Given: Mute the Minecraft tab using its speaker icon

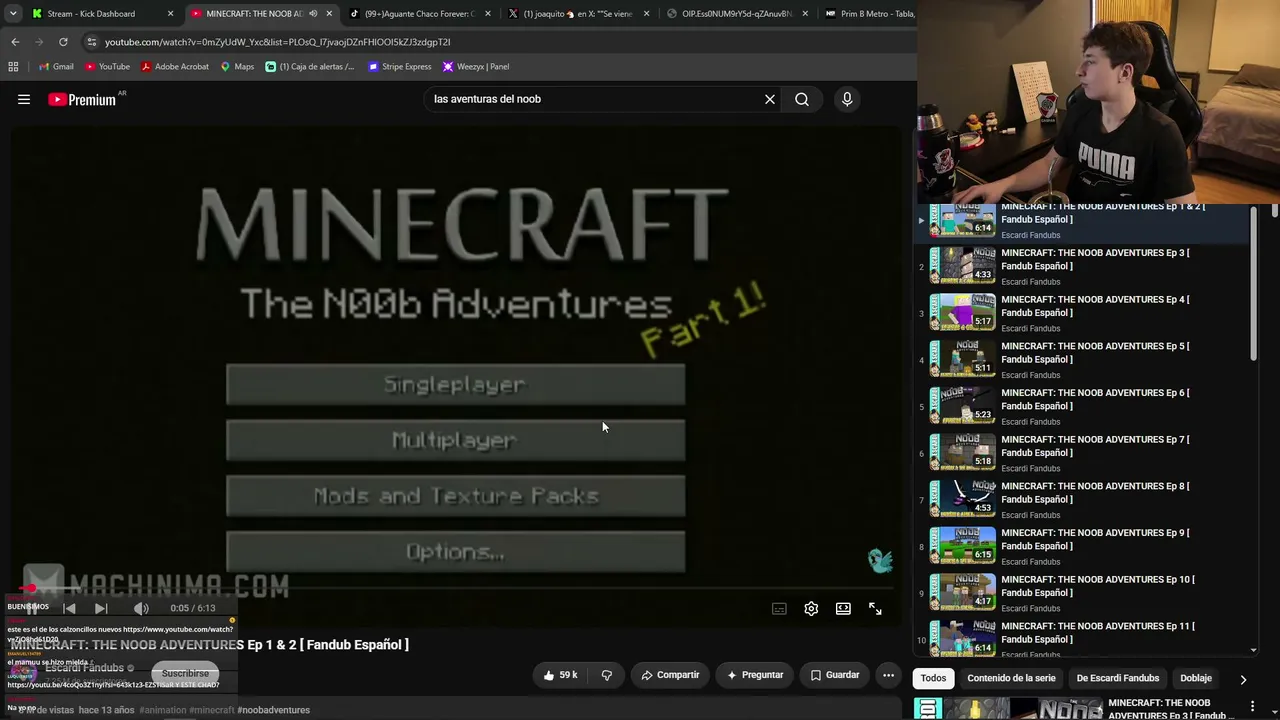Looking at the screenshot, I should [x=313, y=14].
